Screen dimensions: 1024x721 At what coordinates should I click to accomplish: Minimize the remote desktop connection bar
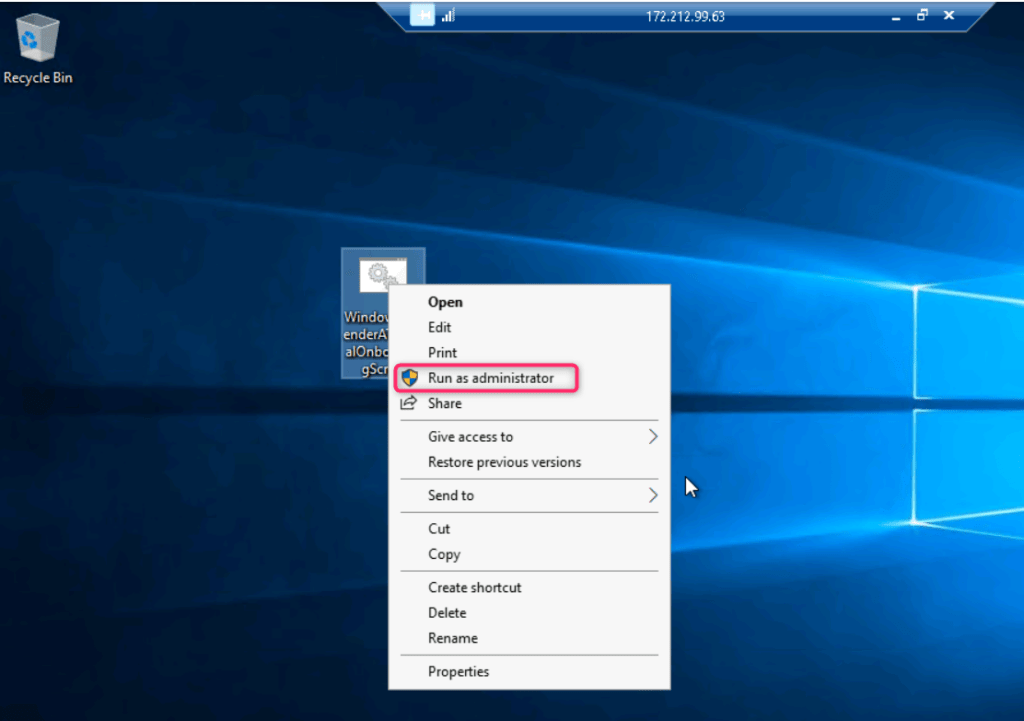click(x=895, y=16)
